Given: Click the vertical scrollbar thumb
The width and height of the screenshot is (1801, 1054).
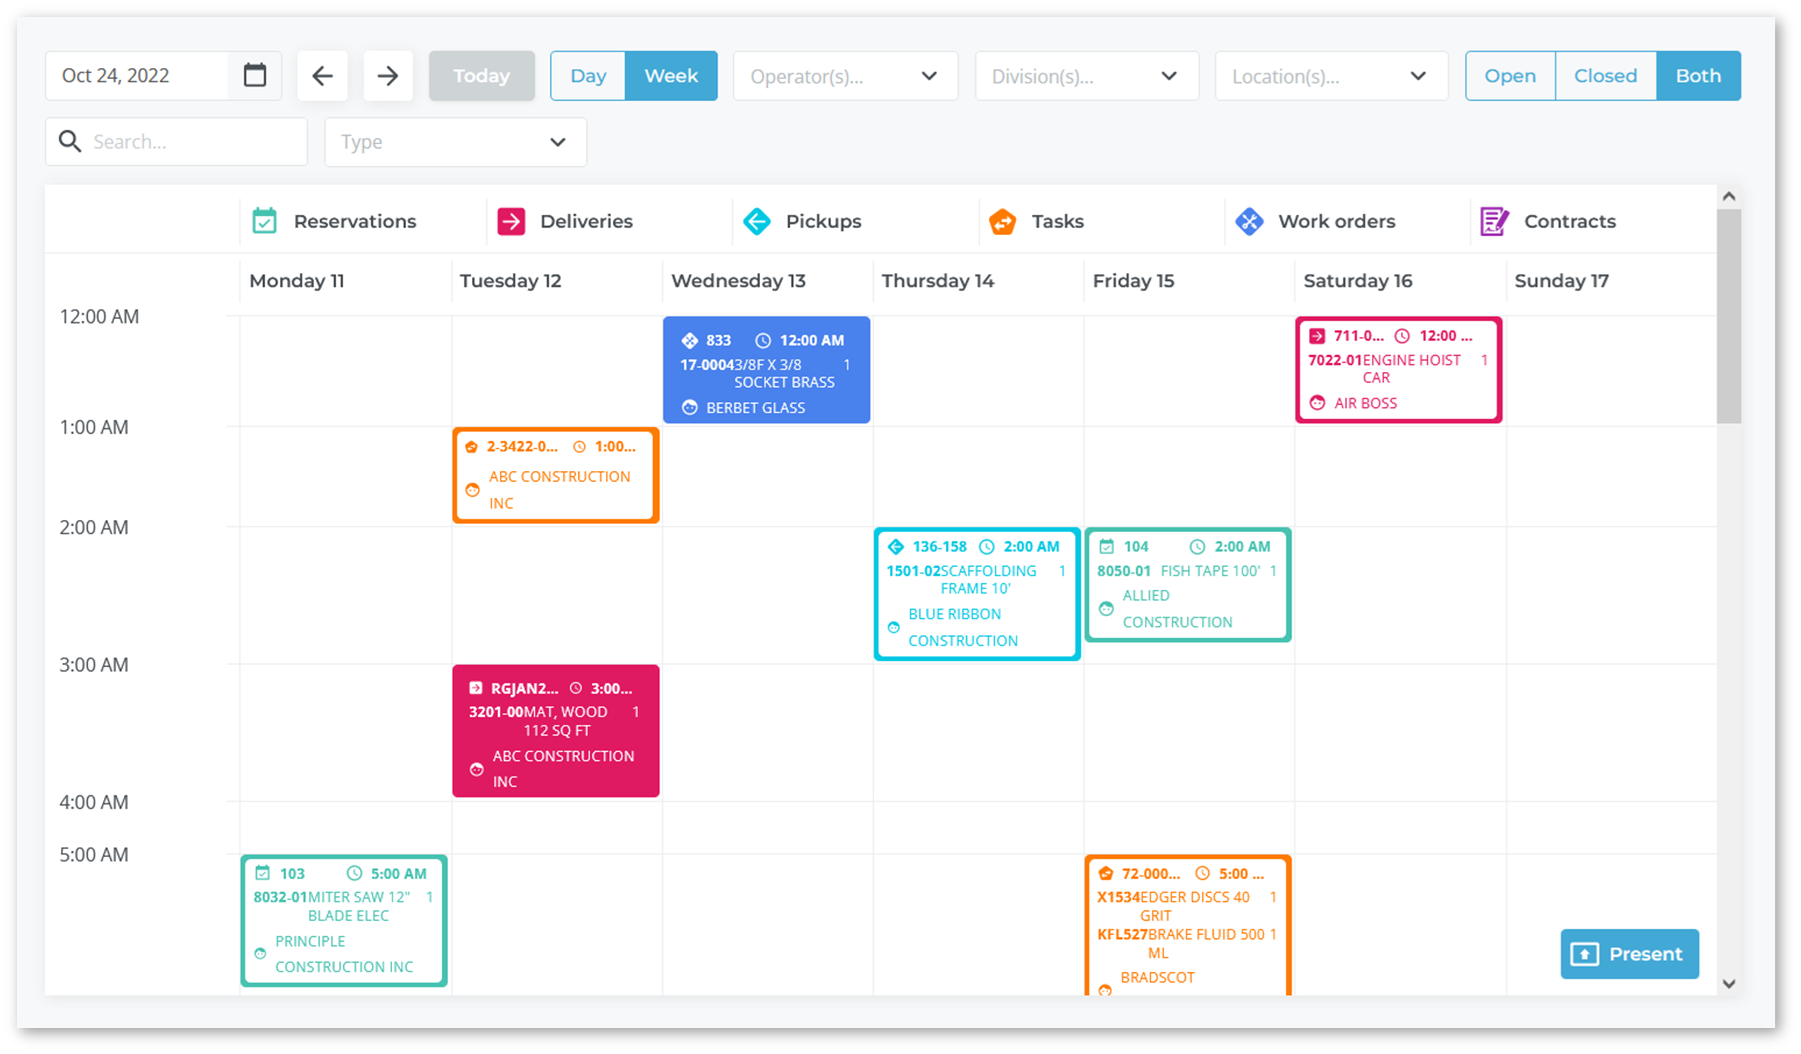Looking at the screenshot, I should click(x=1729, y=315).
